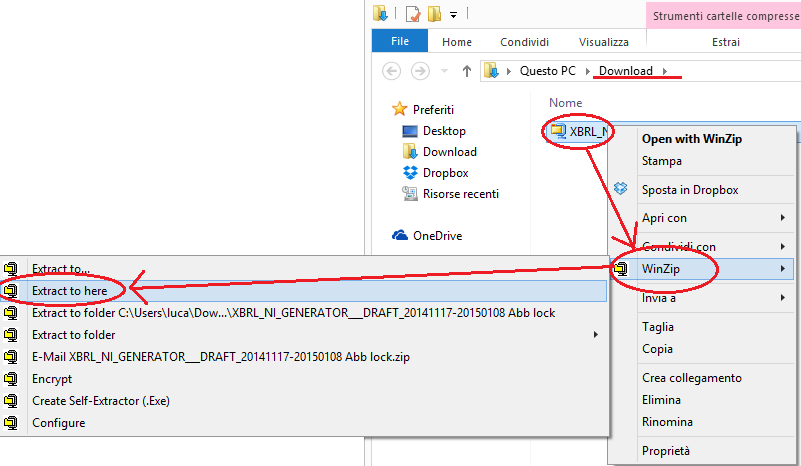Expand the Extract to folder submenu arrow

[596, 335]
